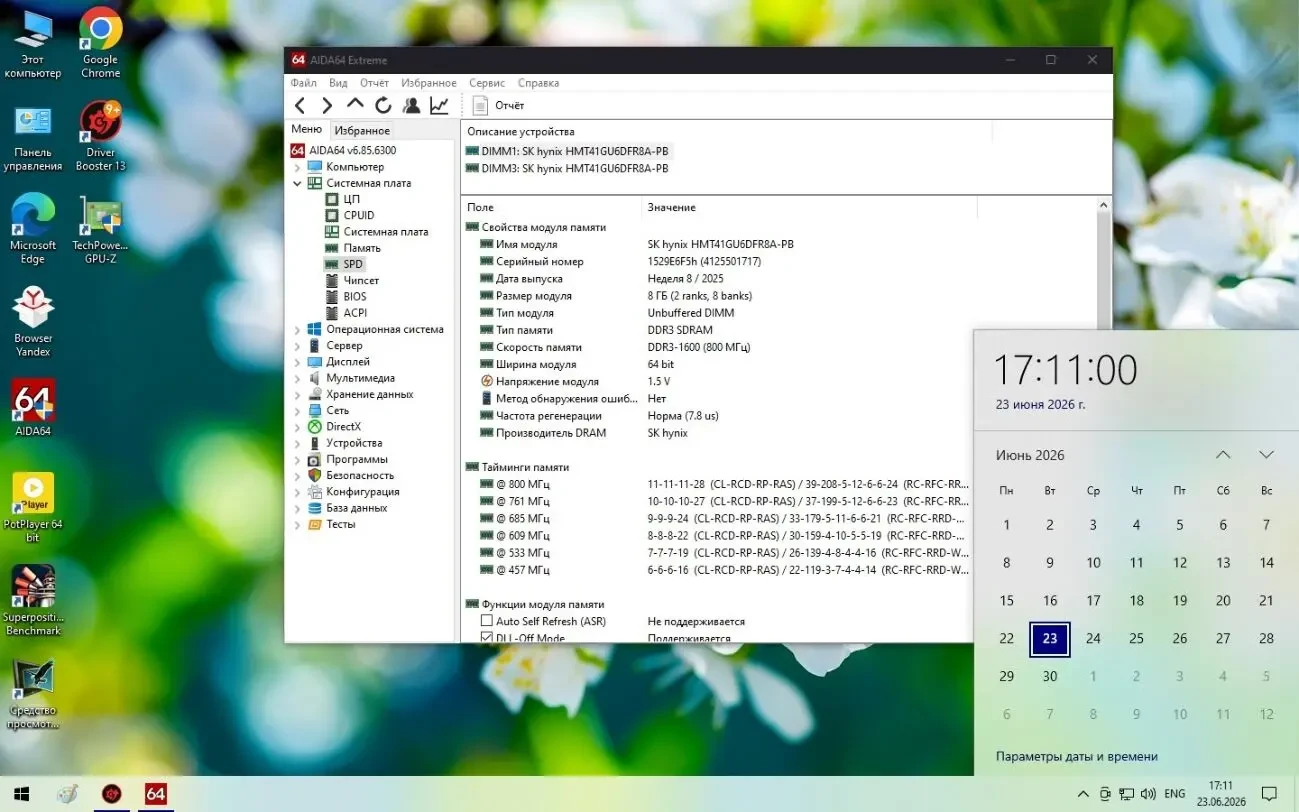Go forward with the right arrow toolbar icon
This screenshot has height=812, width=1299.
[x=327, y=105]
